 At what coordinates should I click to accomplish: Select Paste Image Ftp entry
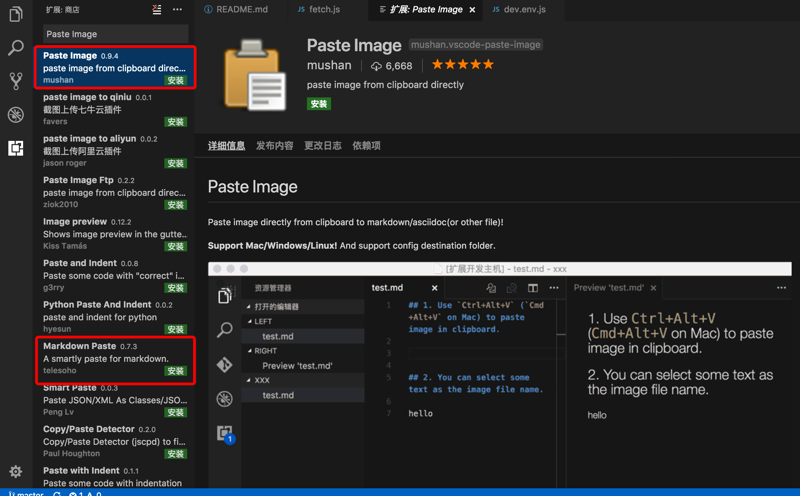pyautogui.click(x=115, y=192)
